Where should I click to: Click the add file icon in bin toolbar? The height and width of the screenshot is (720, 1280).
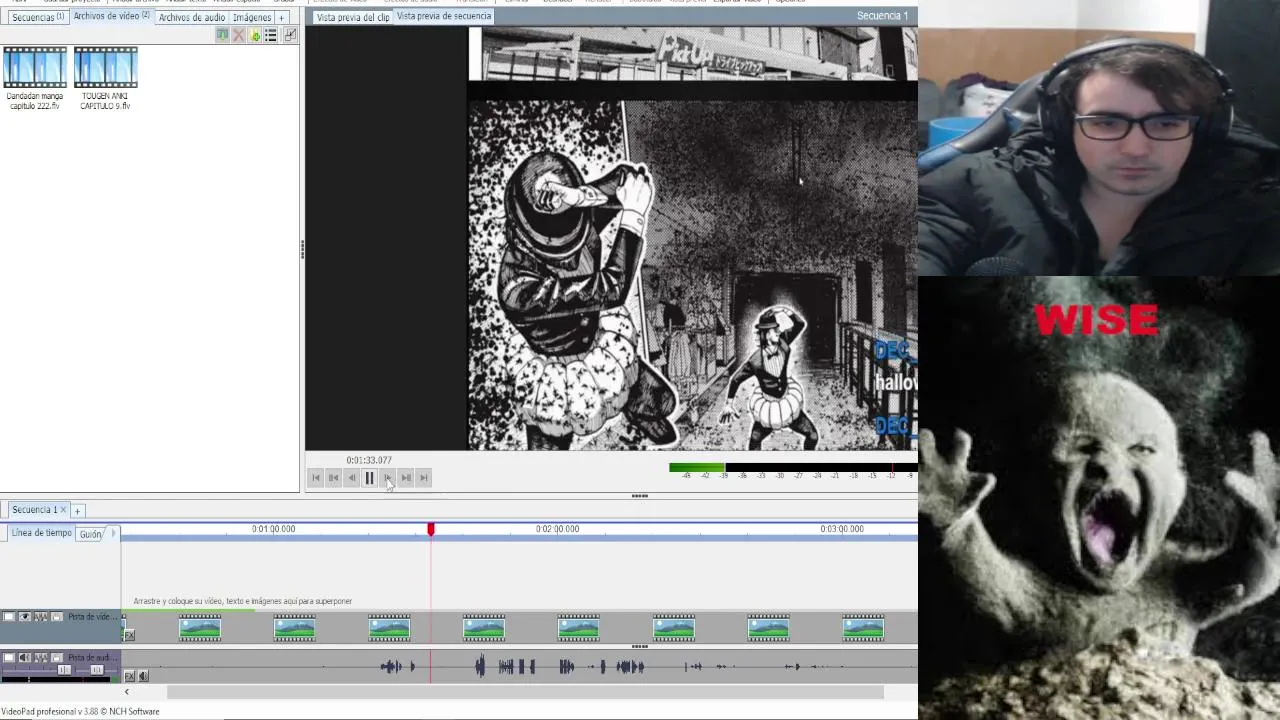point(255,35)
